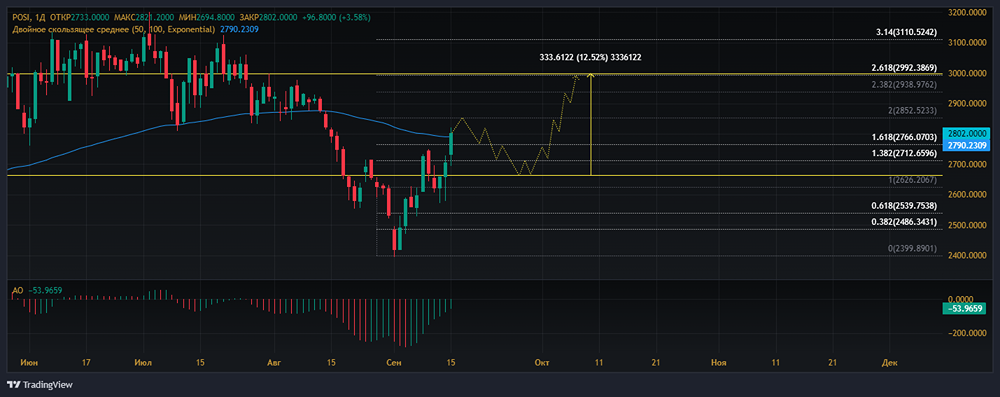The height and width of the screenshot is (397, 1000).
Task: Select Fibonacci level 1(2626.2067)
Action: pos(912,181)
